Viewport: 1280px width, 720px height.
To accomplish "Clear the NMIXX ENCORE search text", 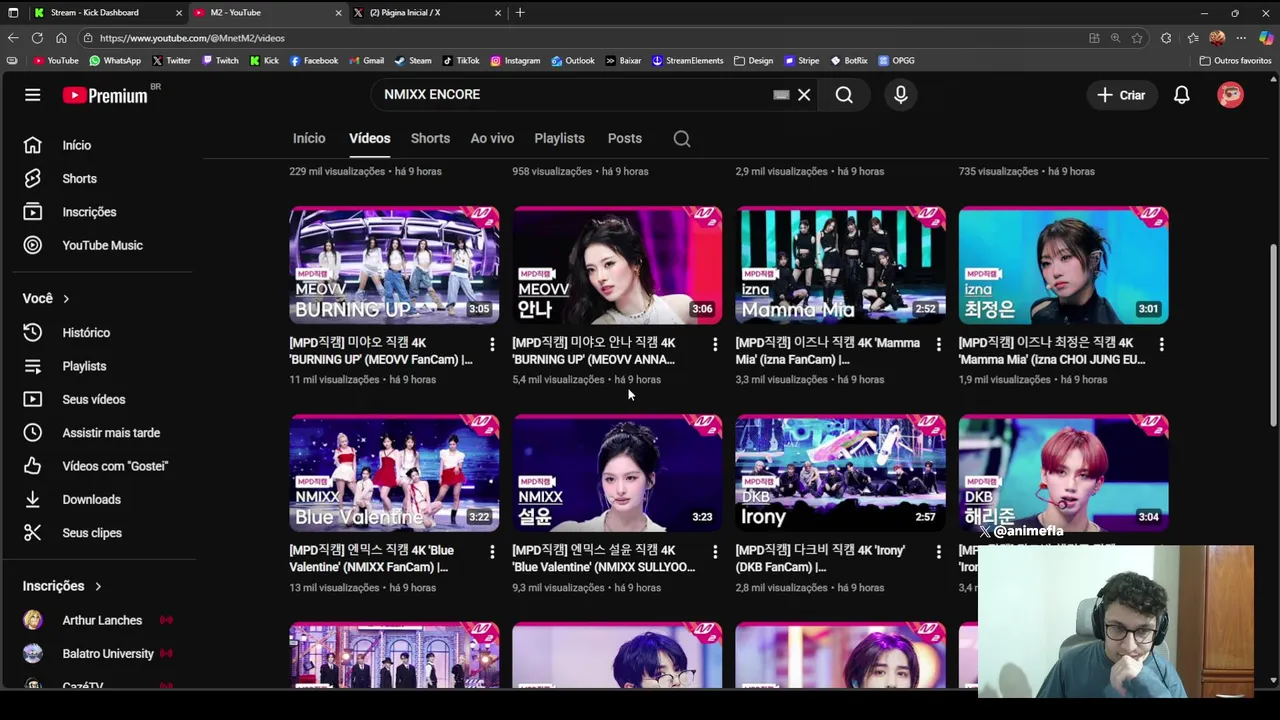I will coord(804,95).
